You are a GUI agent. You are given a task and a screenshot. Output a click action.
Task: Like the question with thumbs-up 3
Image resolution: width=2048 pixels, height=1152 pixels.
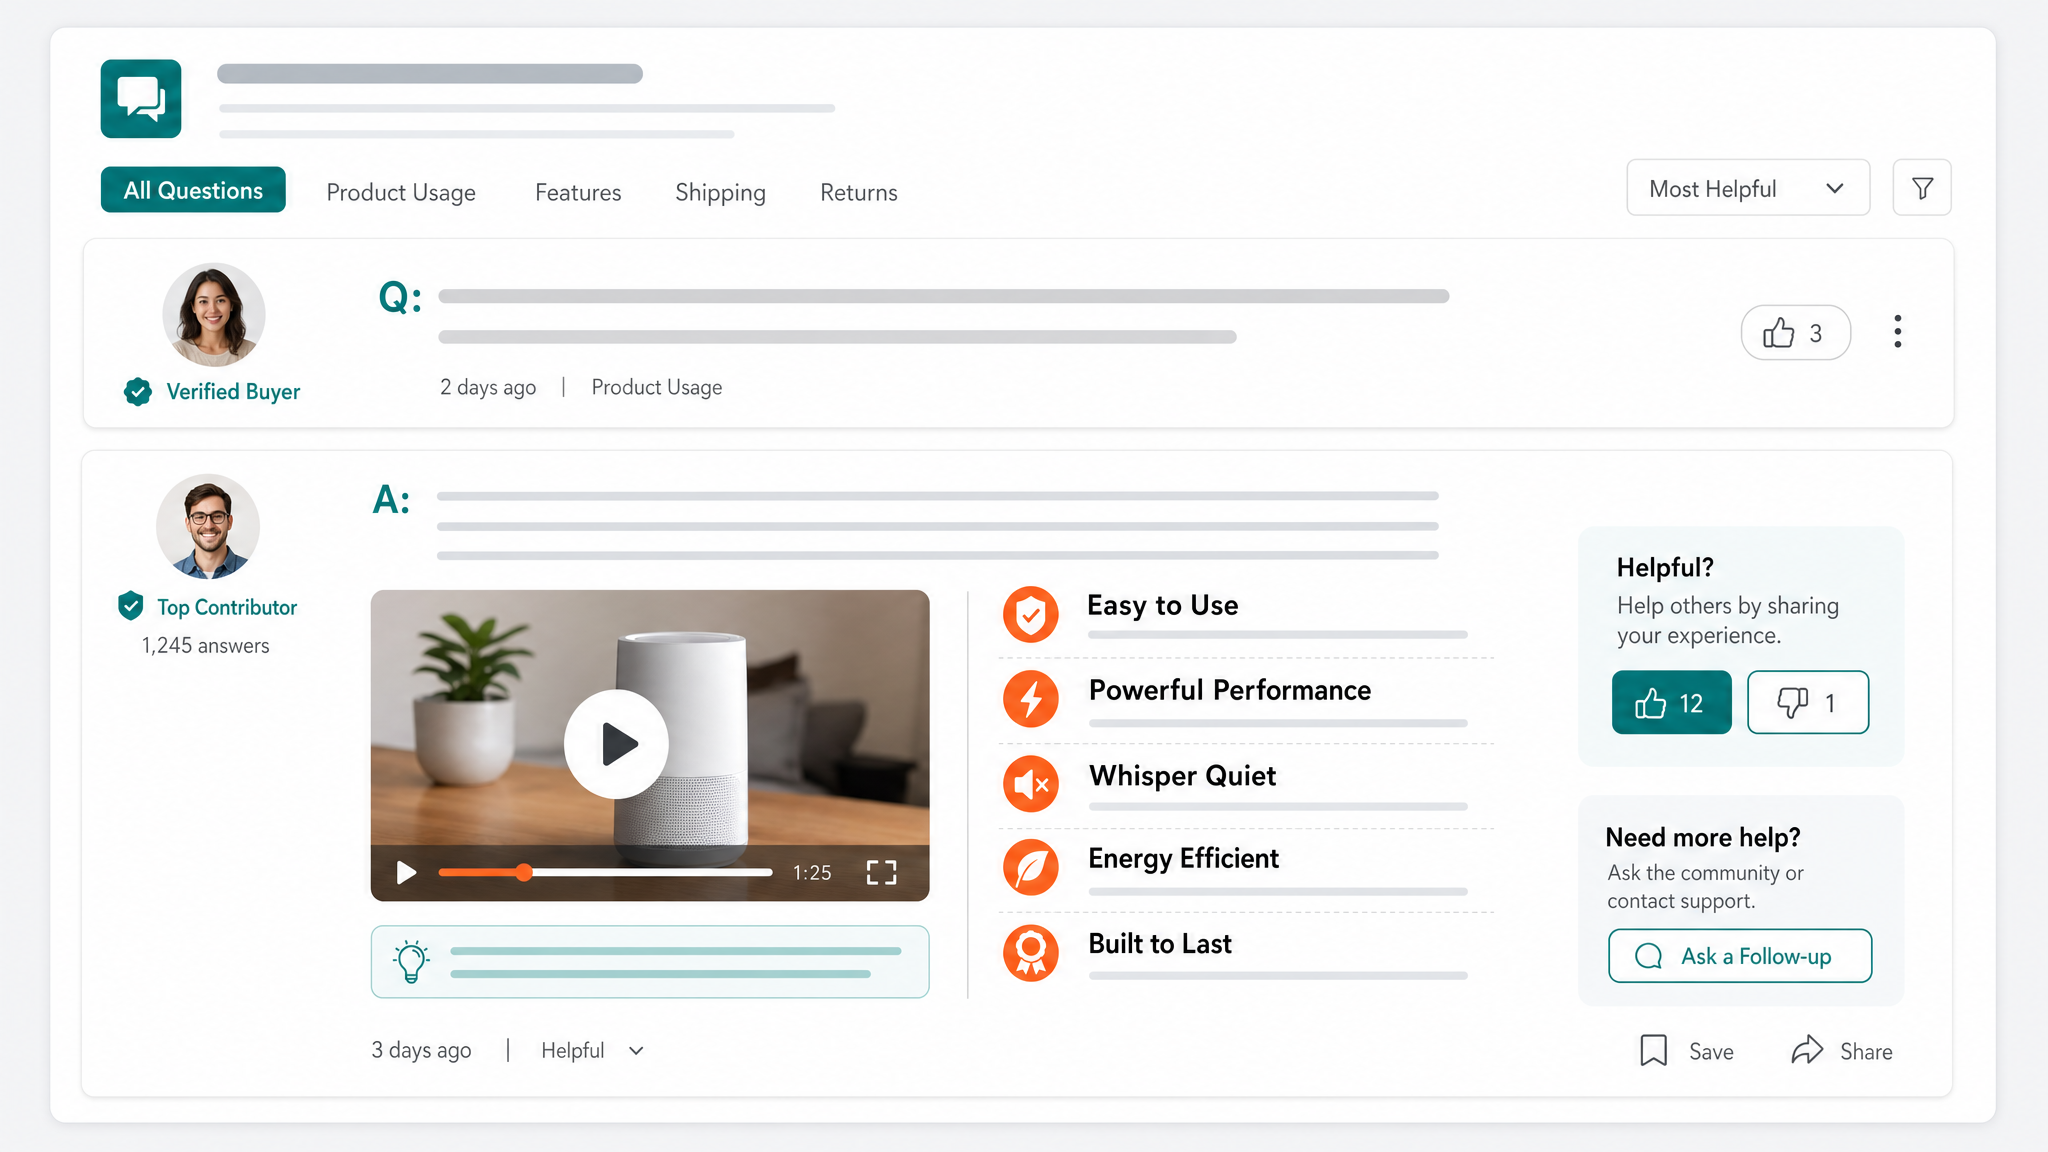tap(1796, 333)
